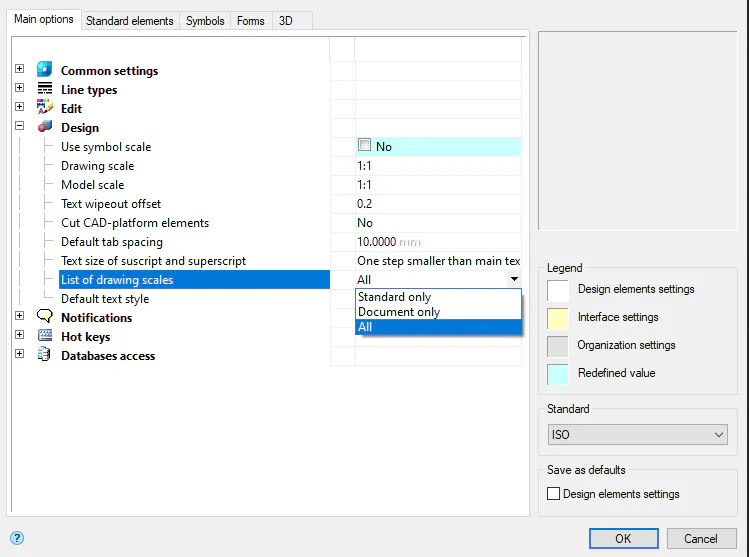Expand the Edit node
Screen dimensions: 749x557
pos(20,107)
